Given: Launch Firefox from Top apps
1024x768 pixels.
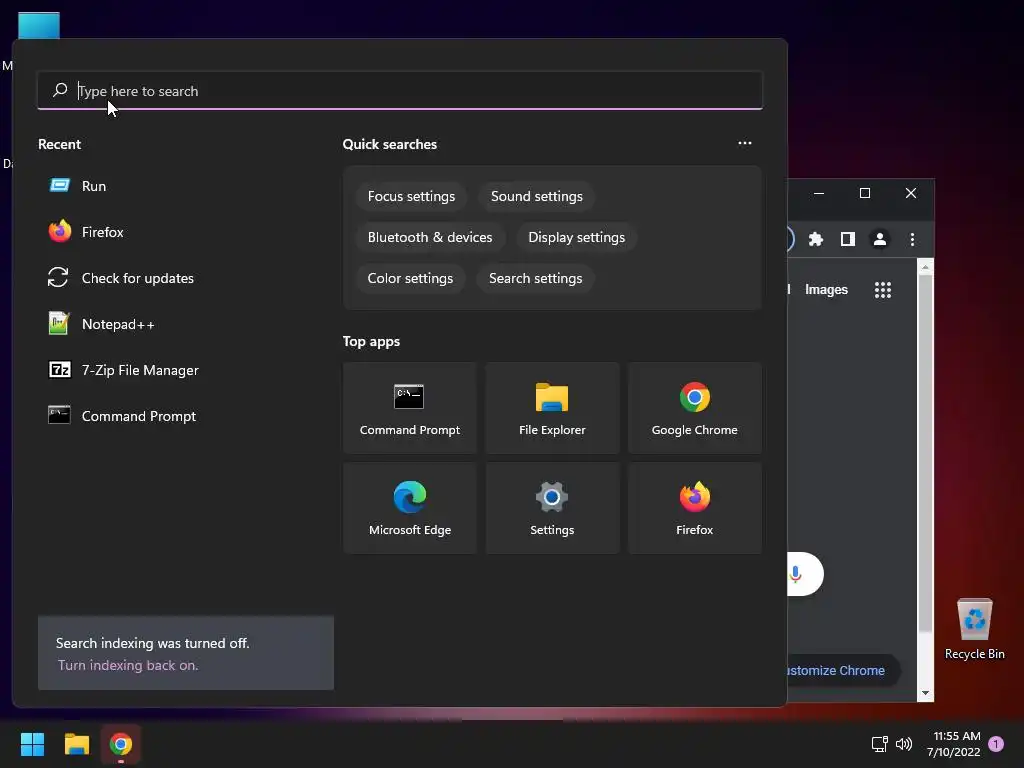Looking at the screenshot, I should 695,508.
